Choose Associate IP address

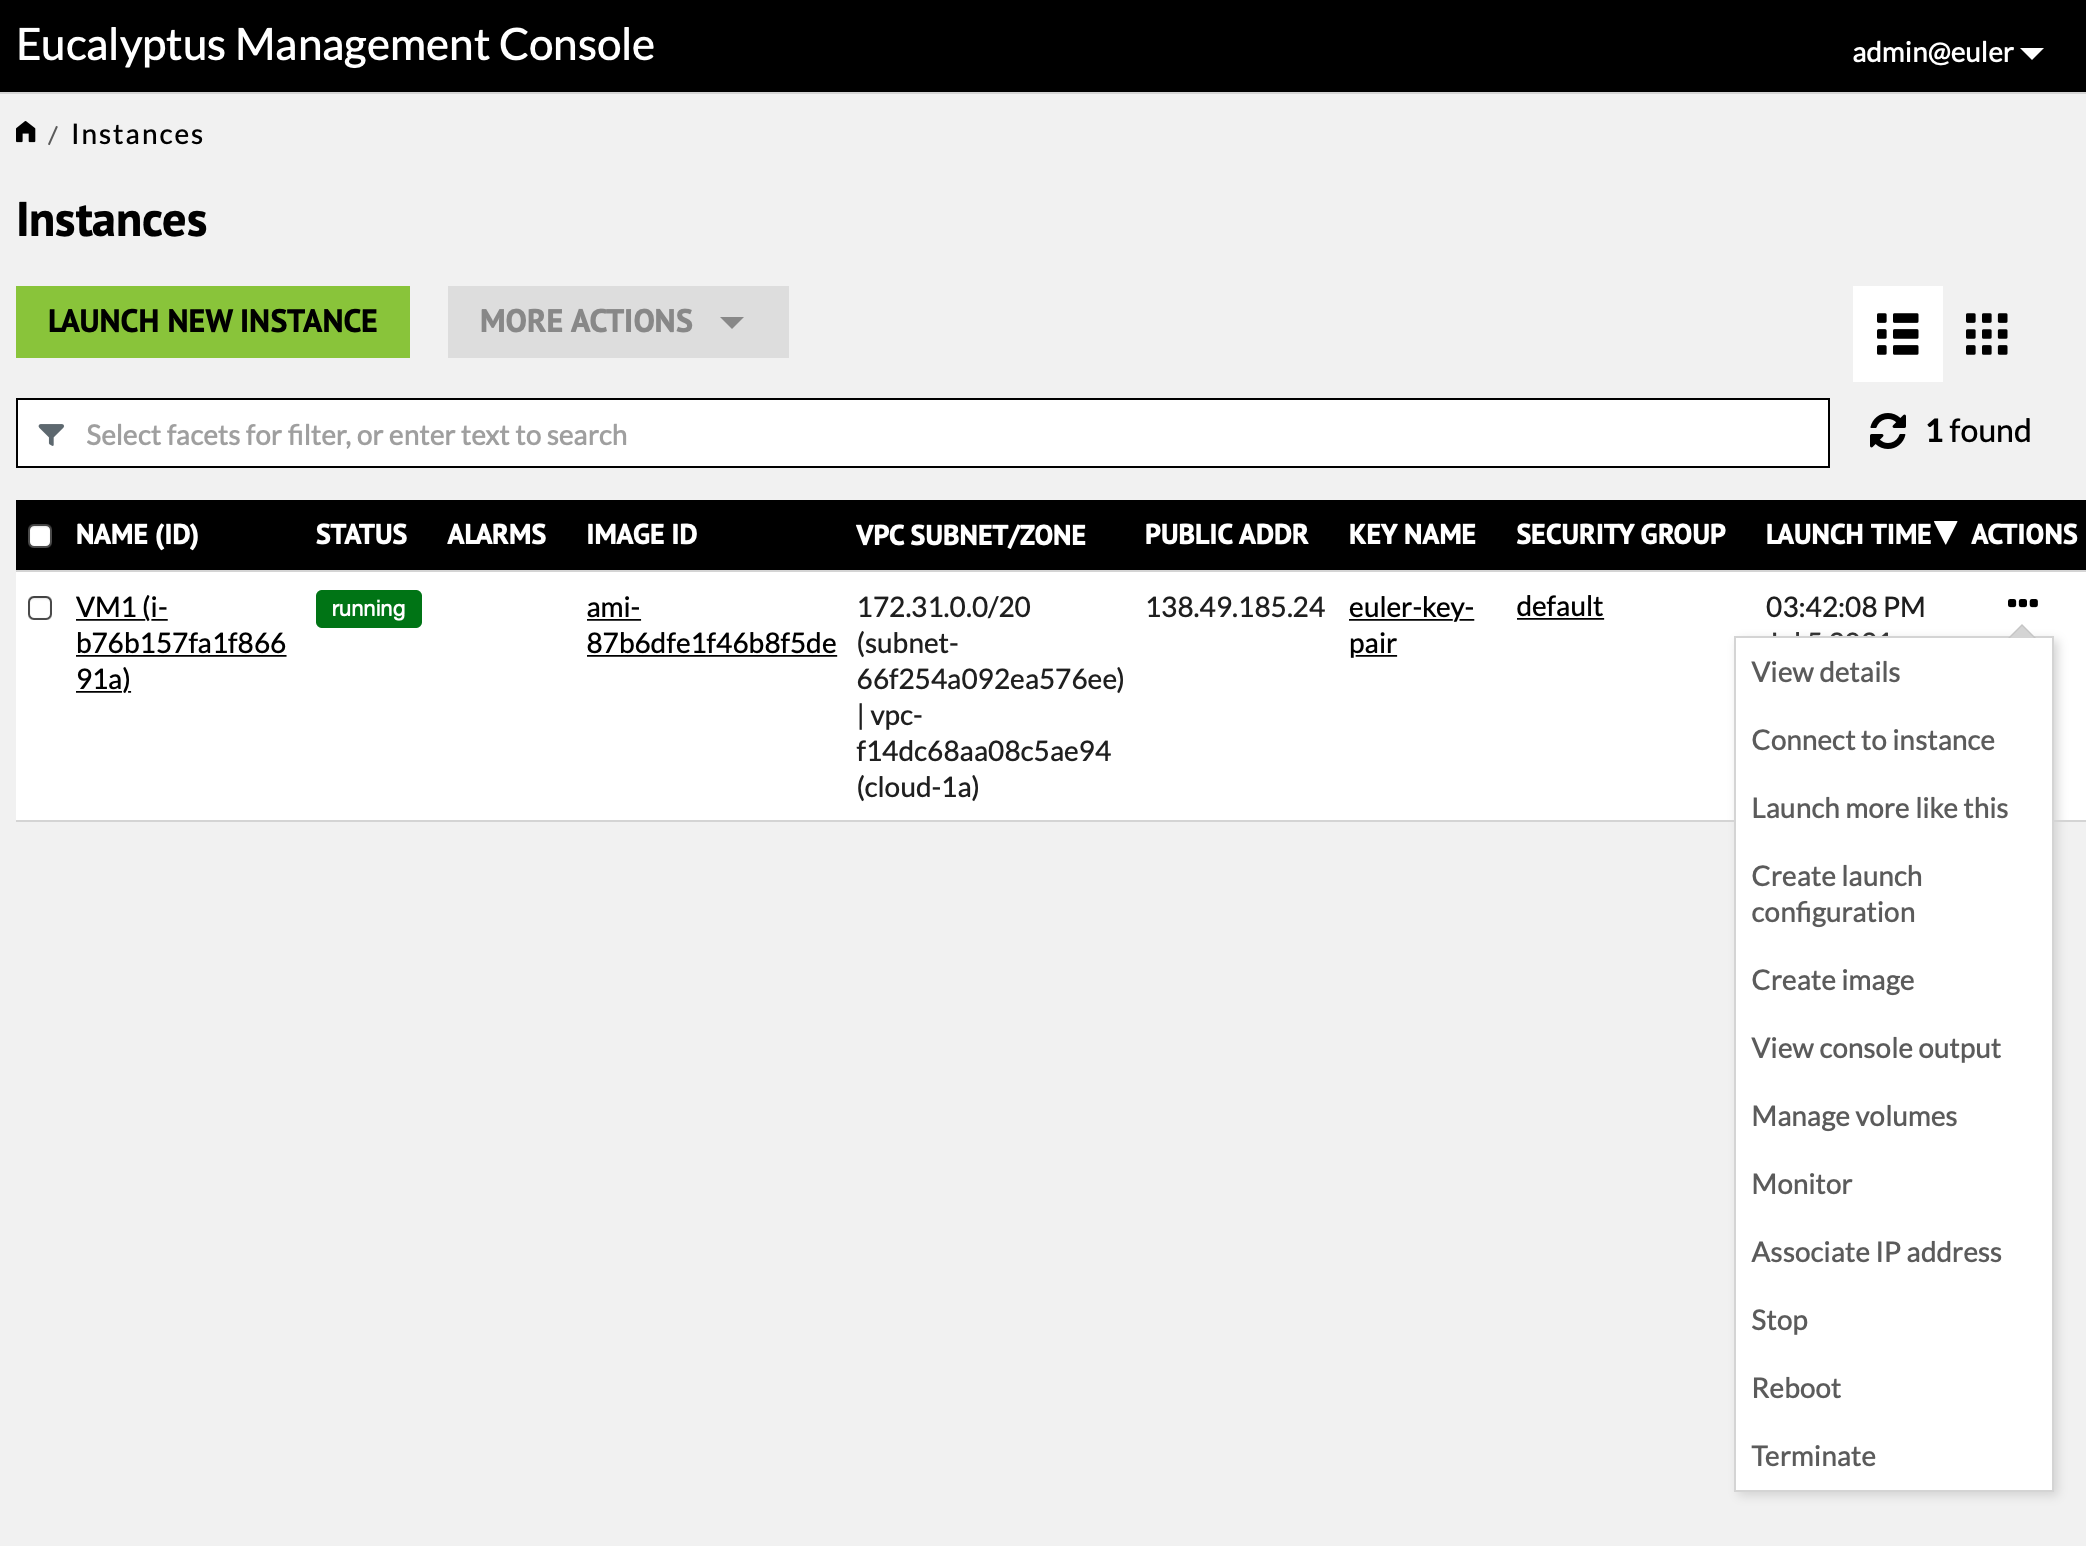[x=1876, y=1252]
